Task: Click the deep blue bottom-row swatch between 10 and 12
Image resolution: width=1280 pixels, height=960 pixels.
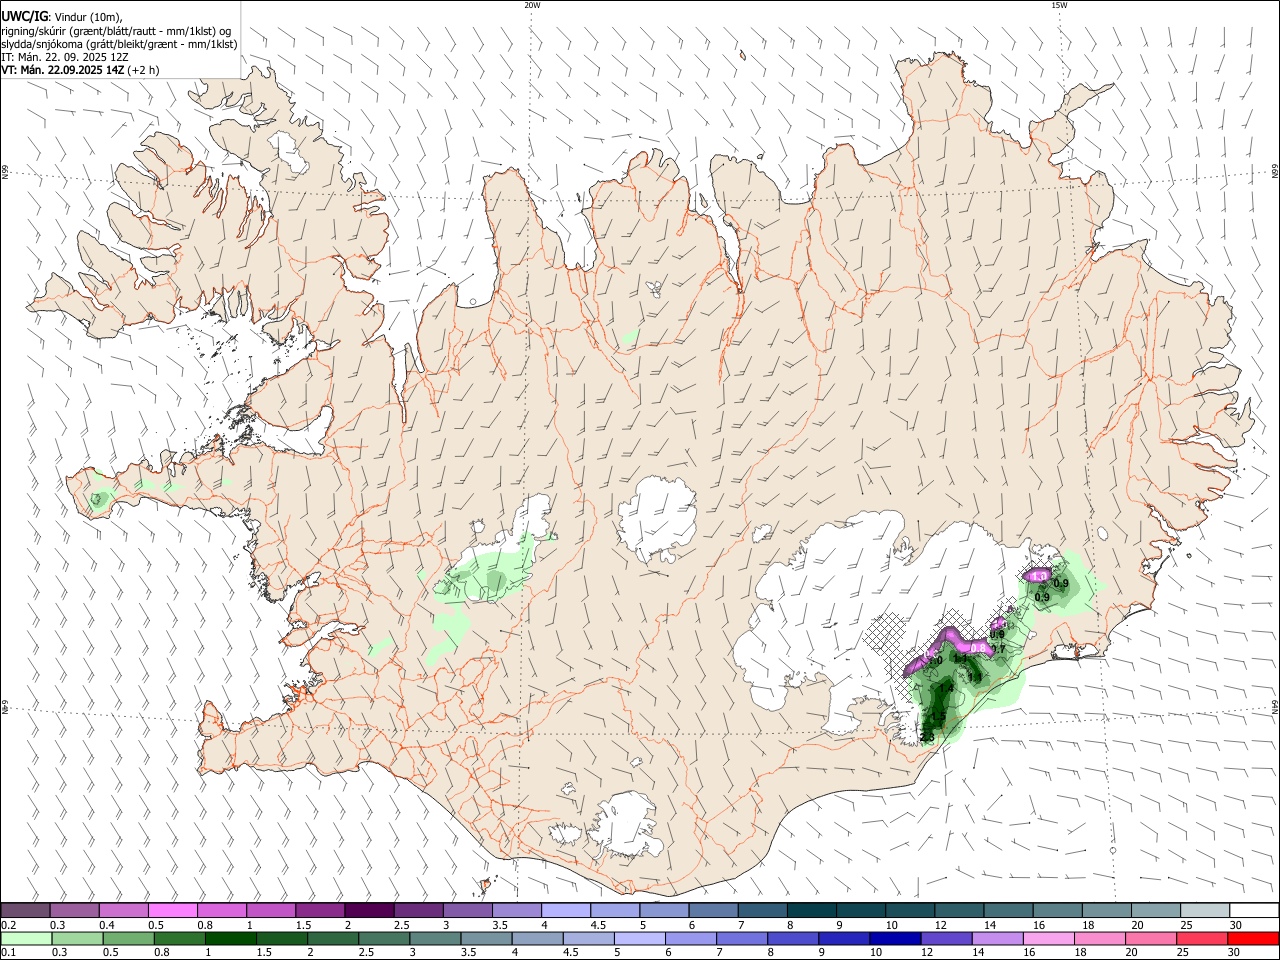Action: pos(895,939)
